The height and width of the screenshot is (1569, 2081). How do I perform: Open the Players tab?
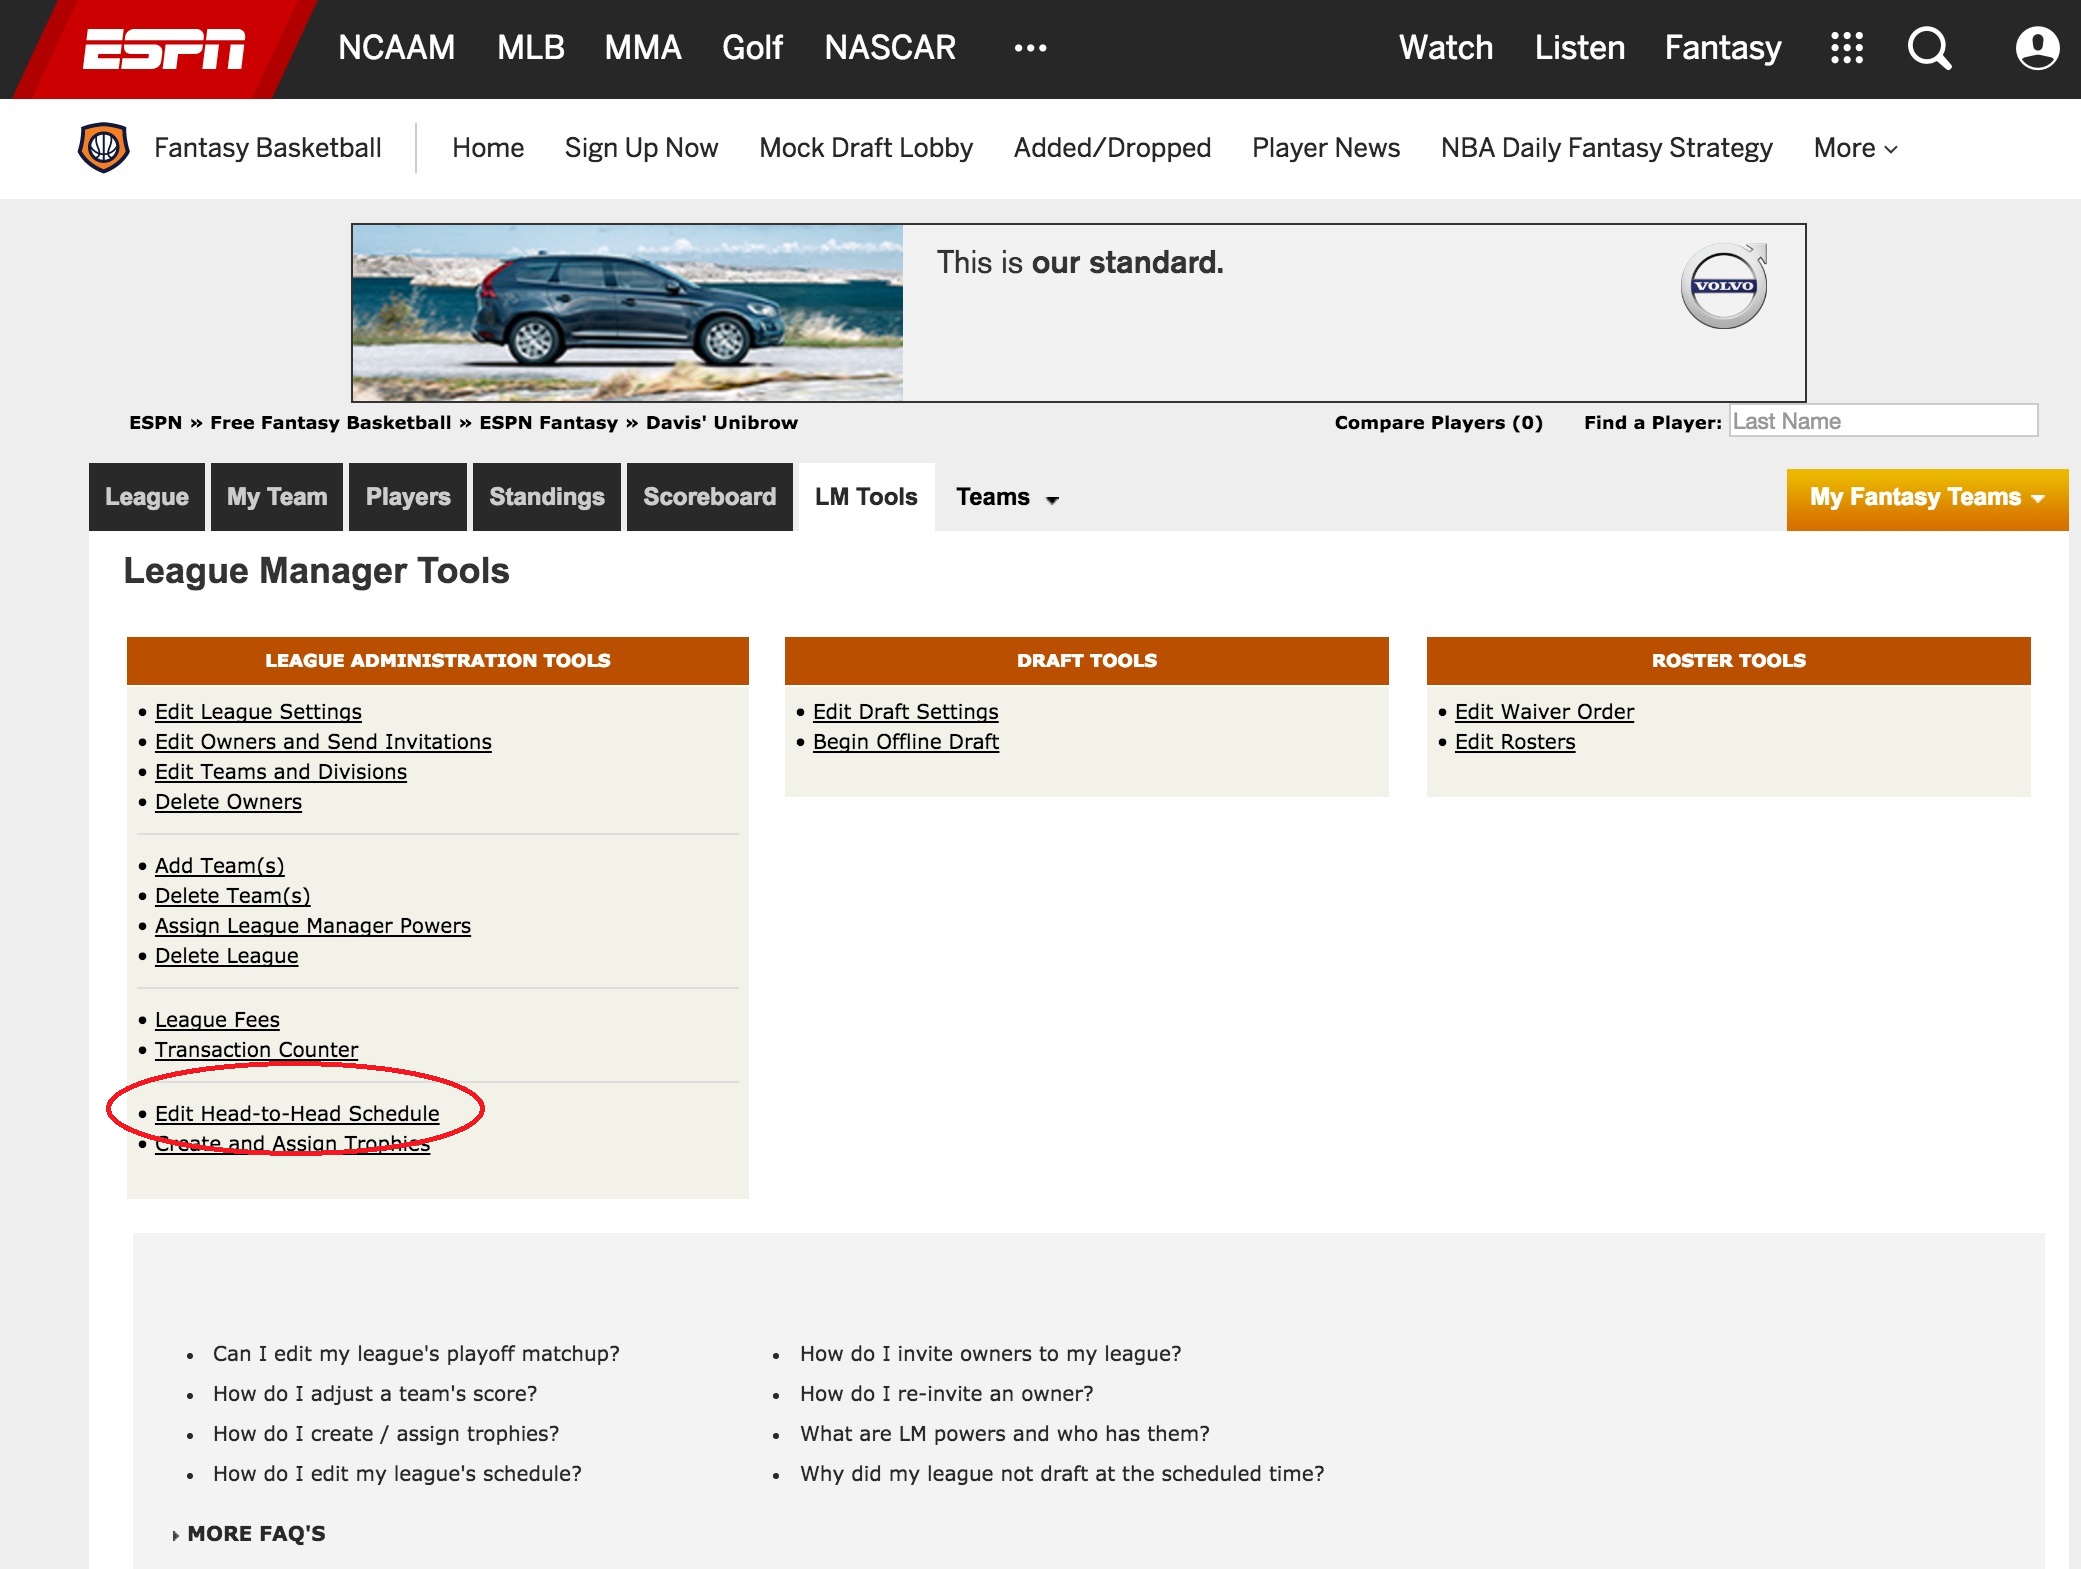coord(408,497)
